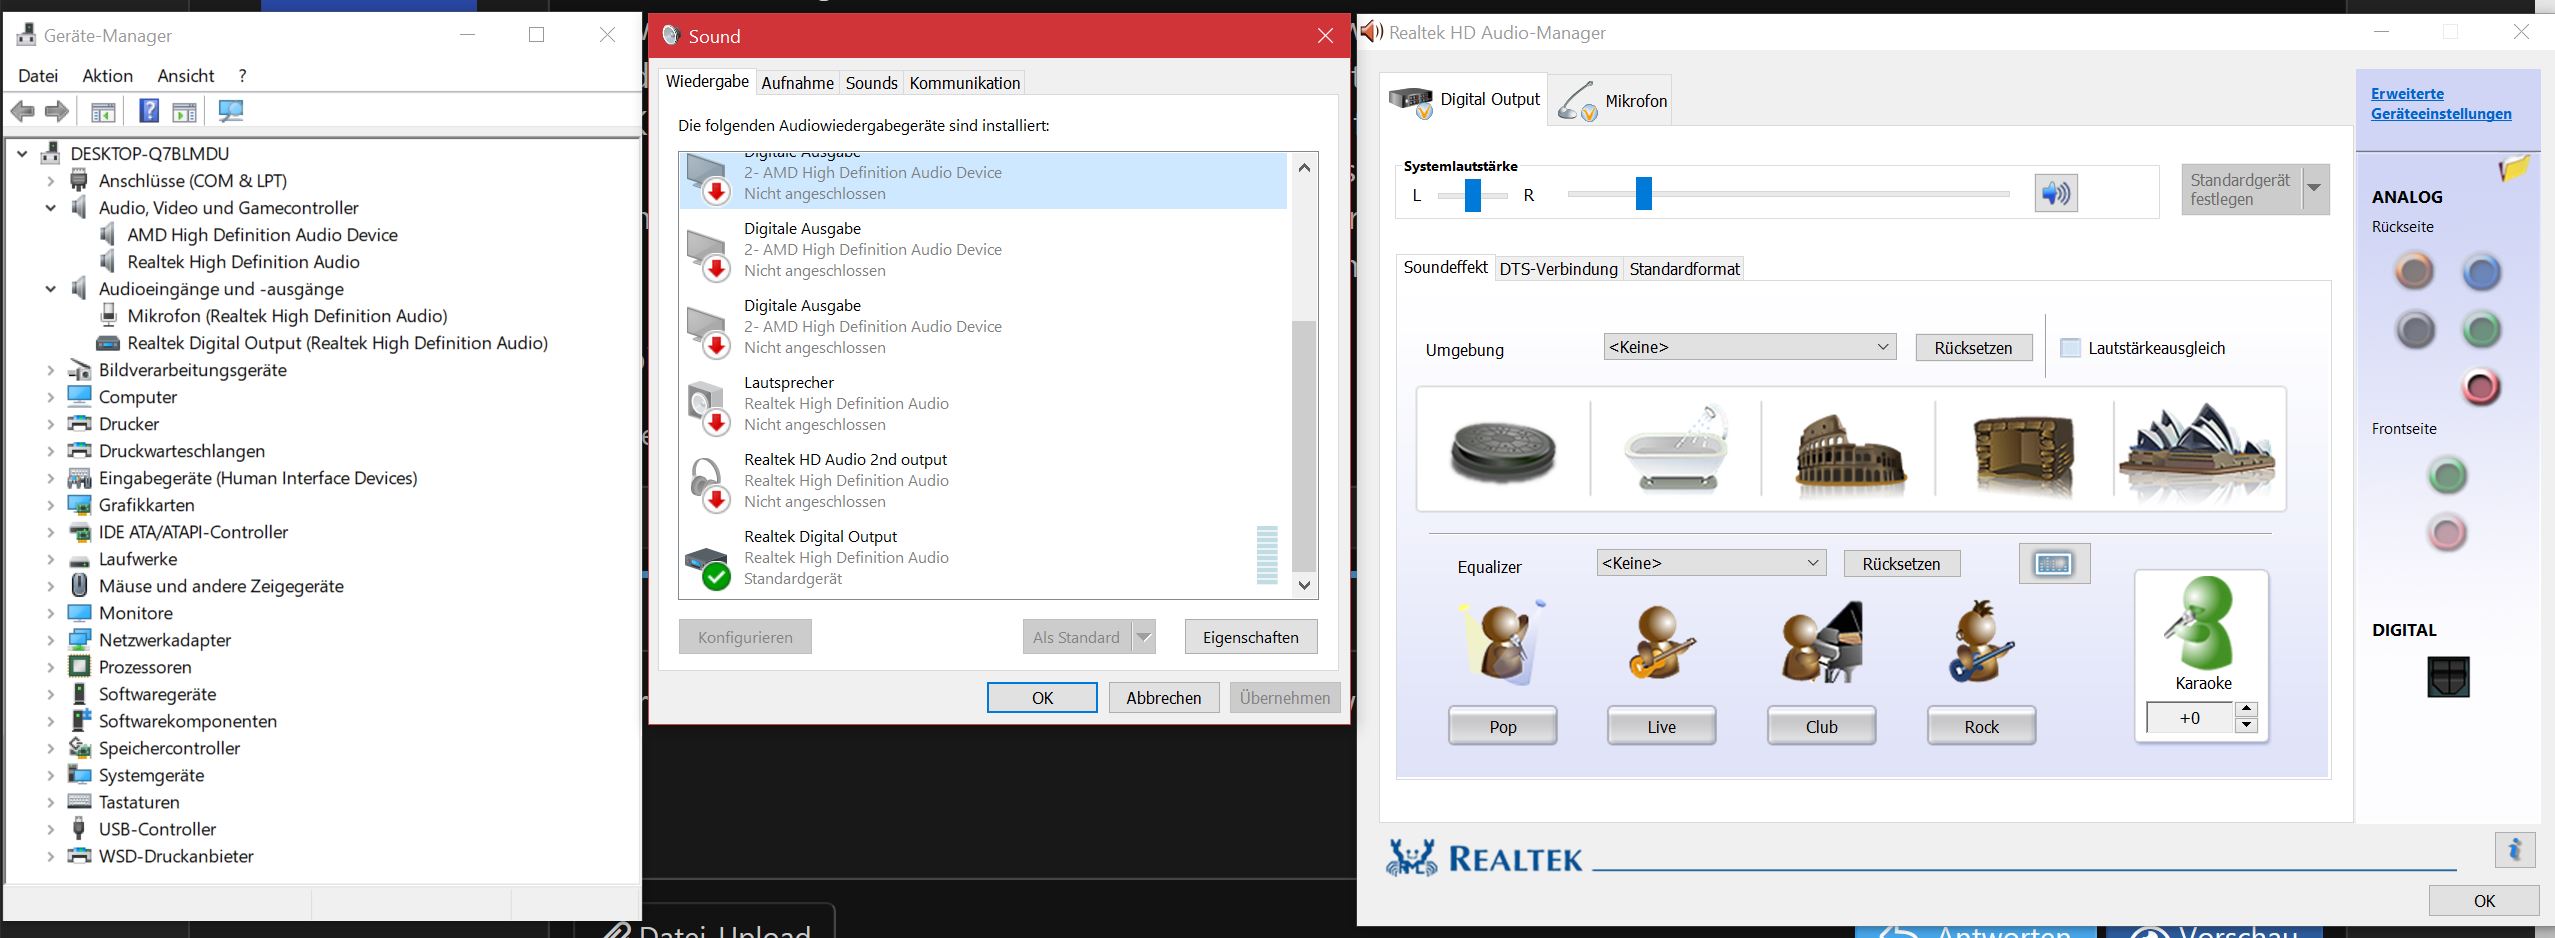Open the yellow folder connector settings icon
The height and width of the screenshot is (938, 2555).
click(x=2514, y=168)
